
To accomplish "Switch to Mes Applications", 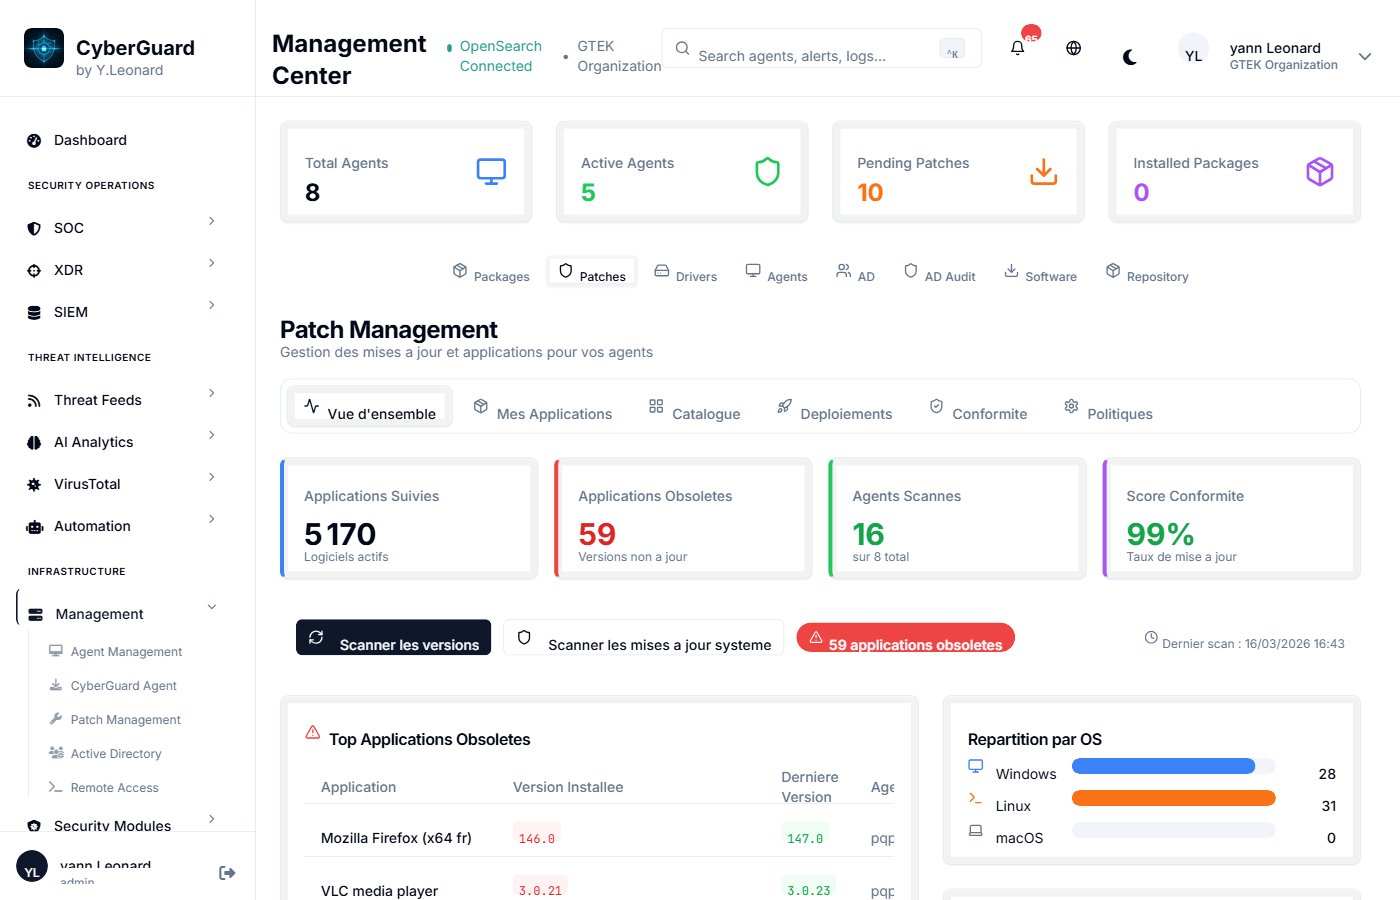I will (x=543, y=413).
